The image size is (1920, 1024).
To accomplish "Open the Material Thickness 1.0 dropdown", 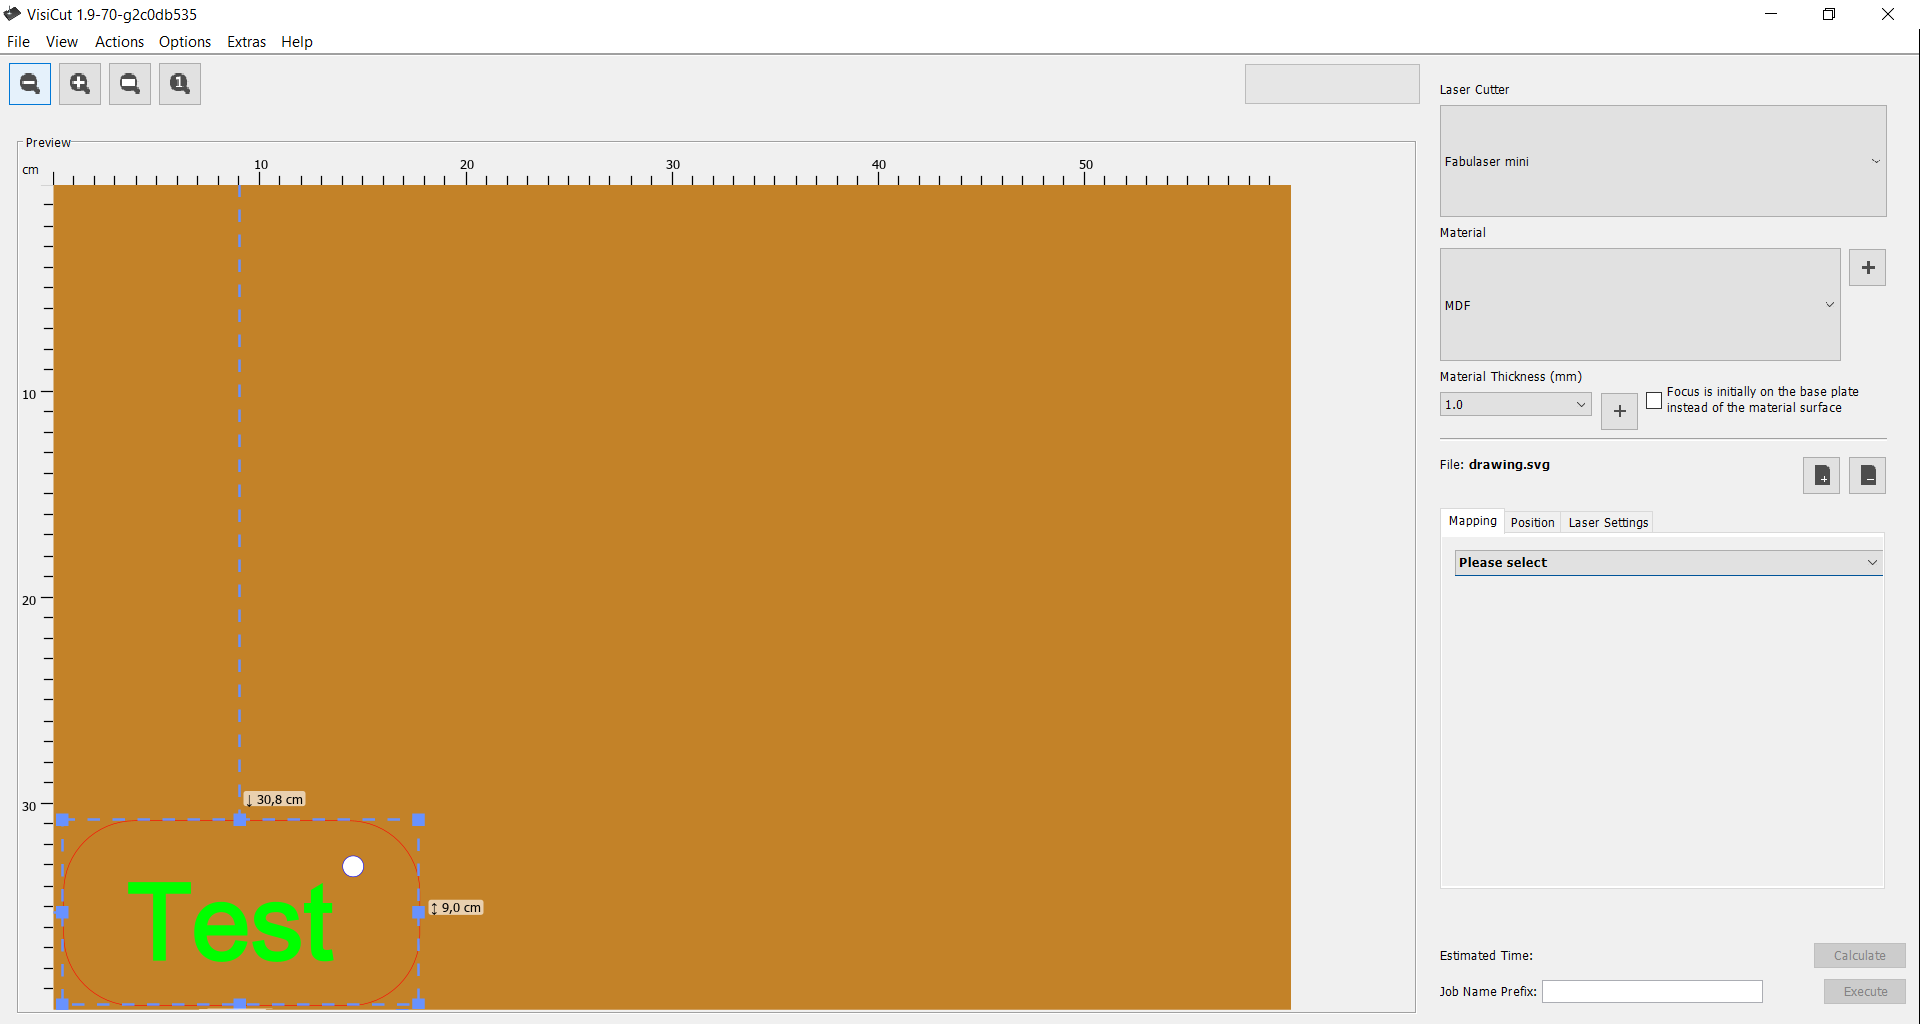I will 1515,405.
